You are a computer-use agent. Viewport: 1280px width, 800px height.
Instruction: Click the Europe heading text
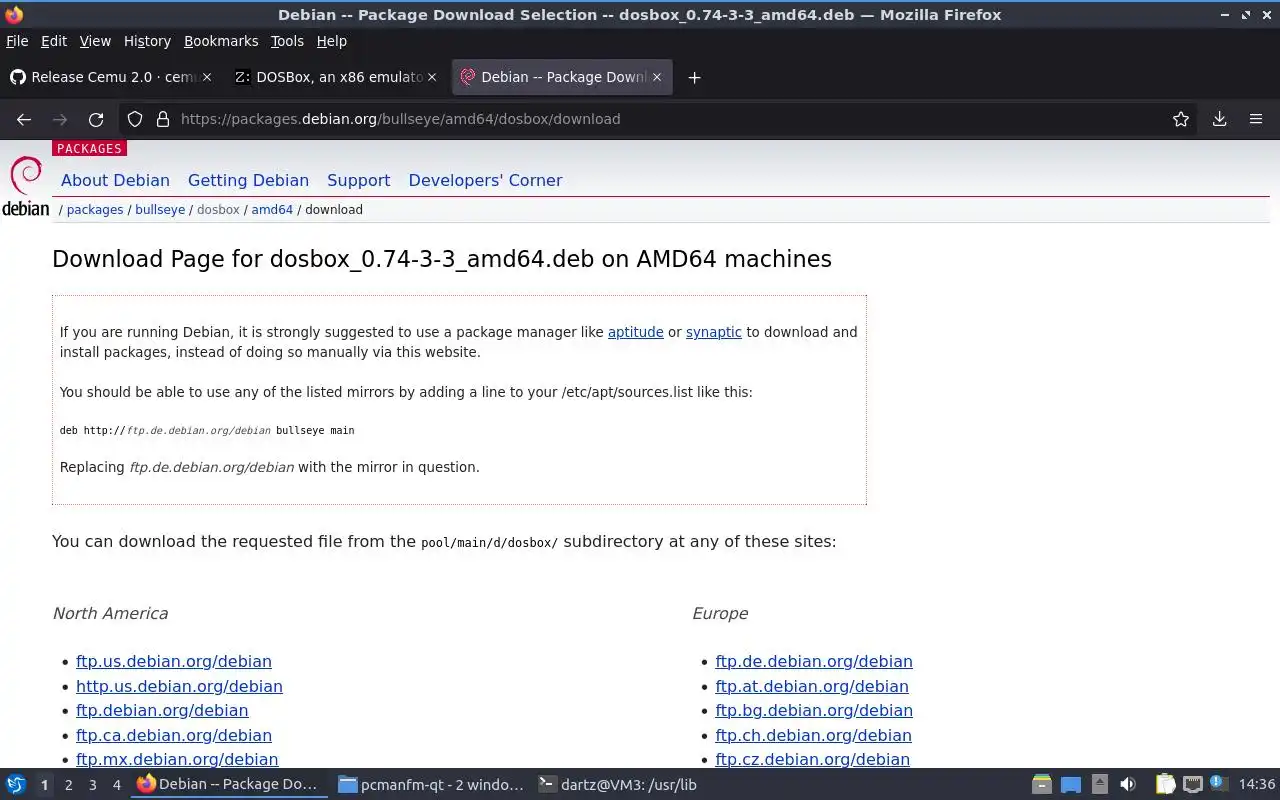pyautogui.click(x=720, y=614)
